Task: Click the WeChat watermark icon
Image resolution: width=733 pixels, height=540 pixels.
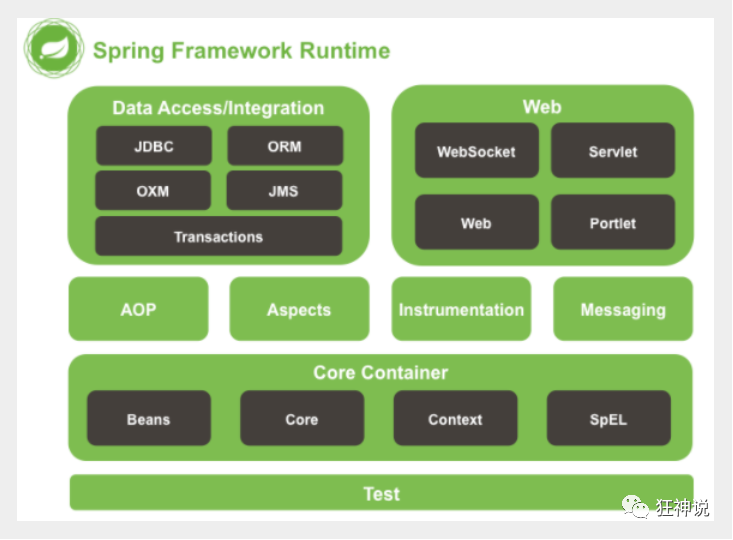Action: click(635, 507)
